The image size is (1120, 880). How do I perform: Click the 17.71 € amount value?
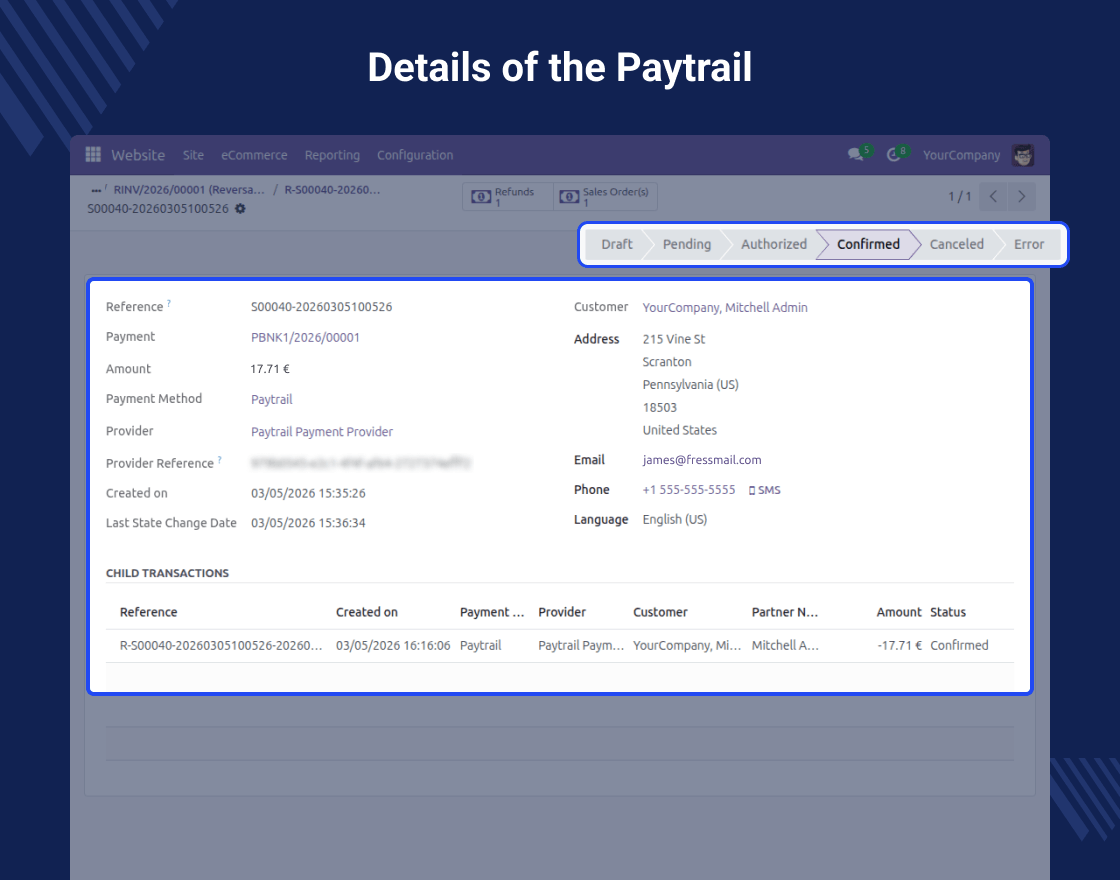coord(270,369)
